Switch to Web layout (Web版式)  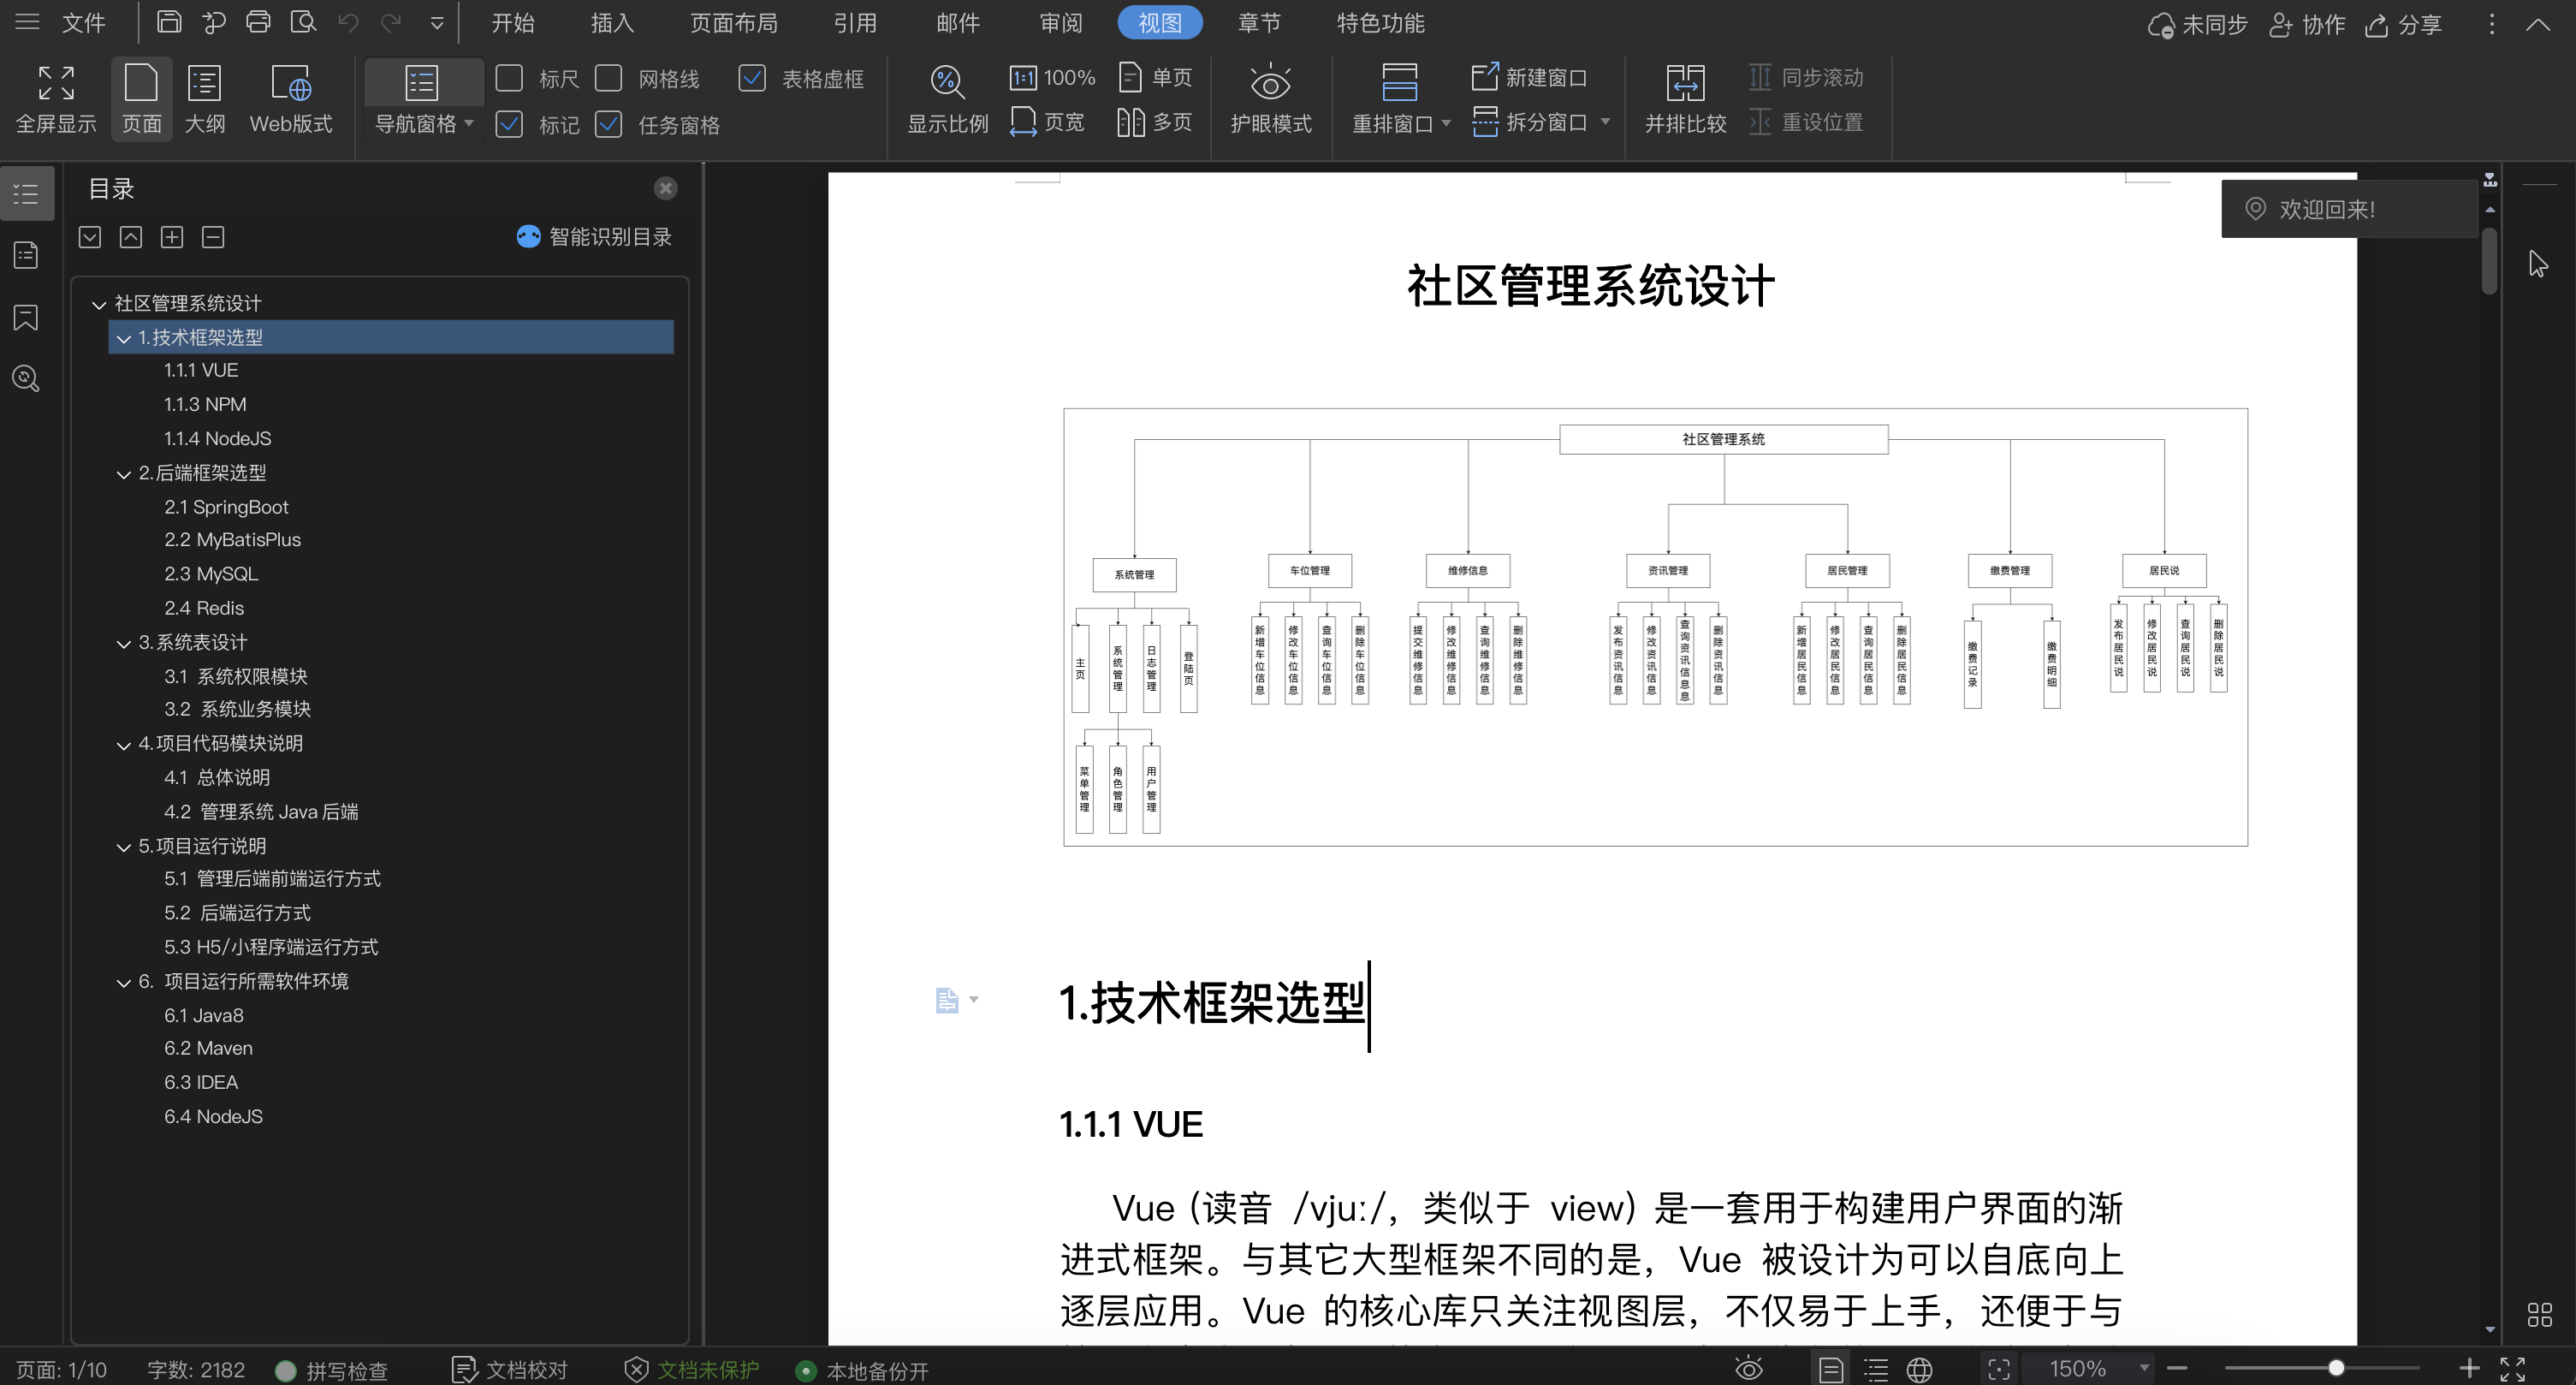point(291,99)
